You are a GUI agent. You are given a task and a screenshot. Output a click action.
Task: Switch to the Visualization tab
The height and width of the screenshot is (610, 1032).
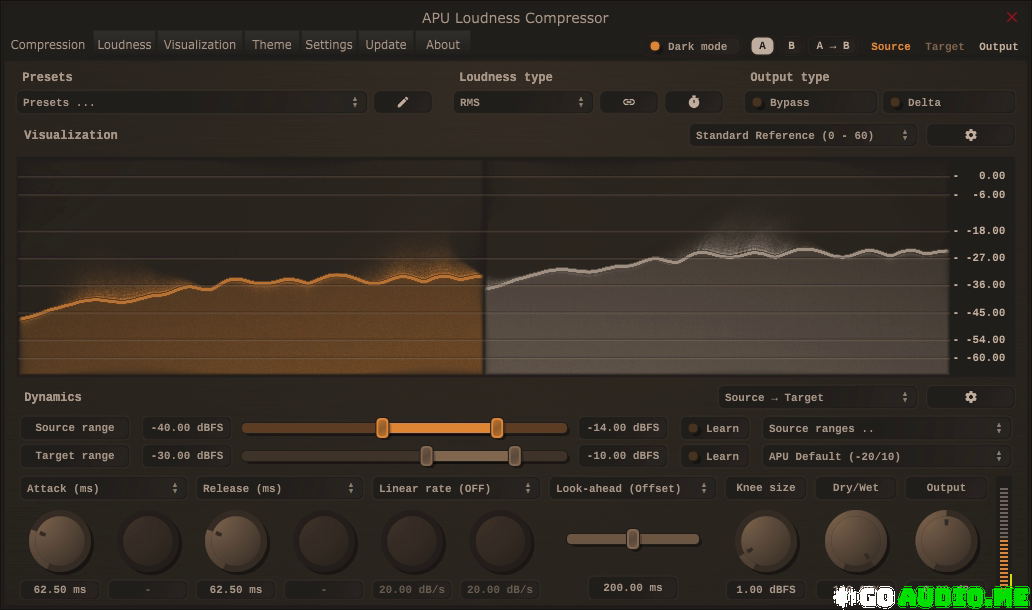point(199,45)
